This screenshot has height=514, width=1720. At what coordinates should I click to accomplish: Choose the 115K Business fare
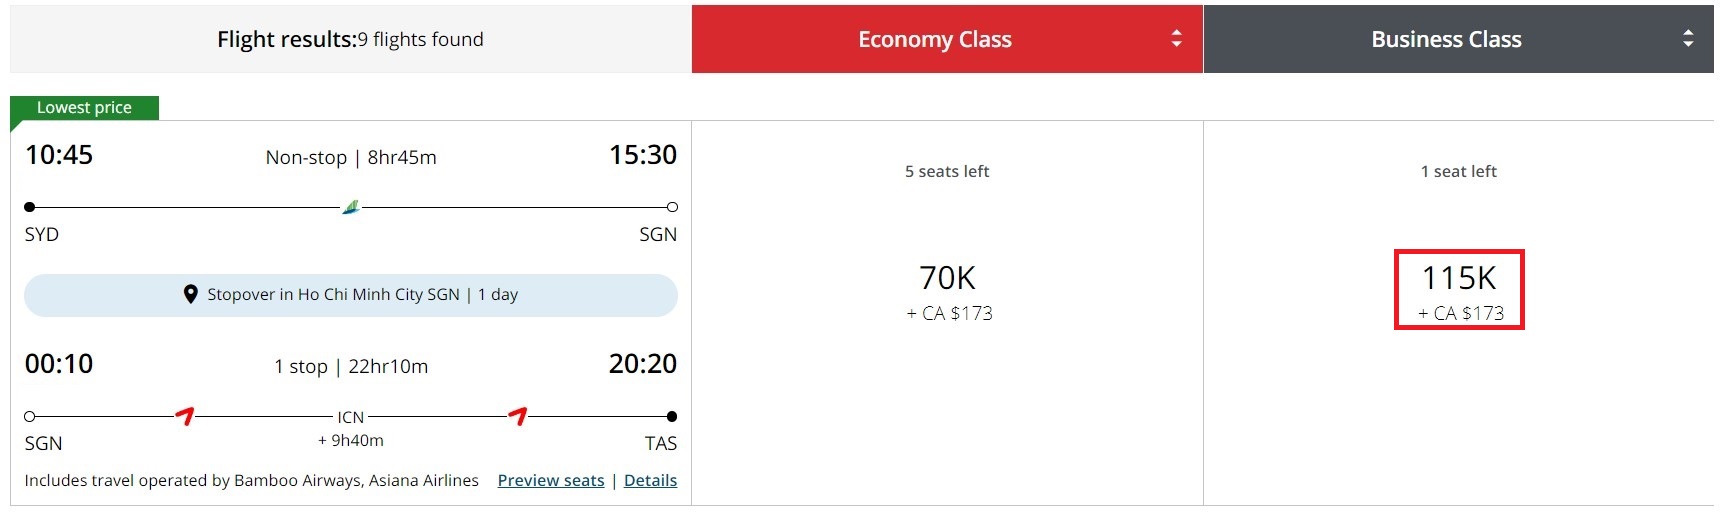pos(1459,290)
